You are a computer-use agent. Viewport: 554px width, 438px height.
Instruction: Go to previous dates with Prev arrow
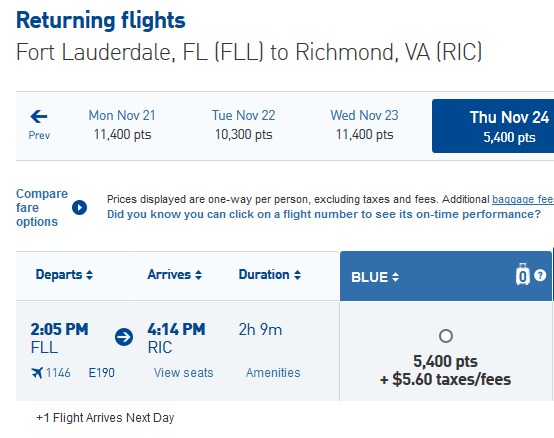[39, 125]
